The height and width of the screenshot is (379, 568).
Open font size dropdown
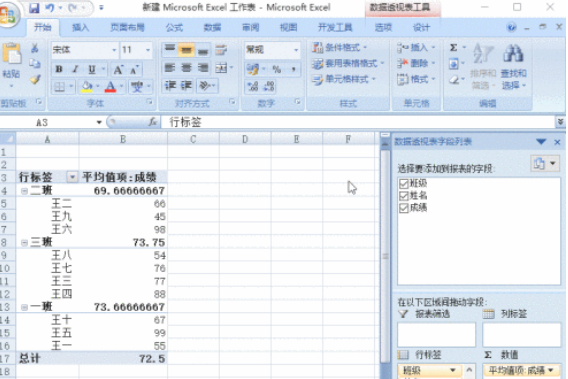pyautogui.click(x=148, y=50)
